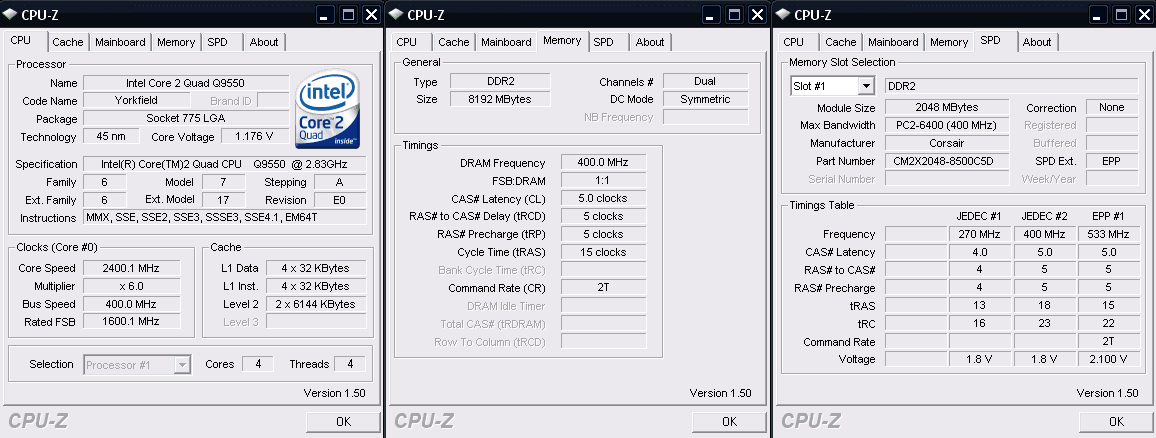This screenshot has height=438, width=1156.
Task: Click the CAS# Latency value '5.0 clocks'
Action: tap(603, 198)
